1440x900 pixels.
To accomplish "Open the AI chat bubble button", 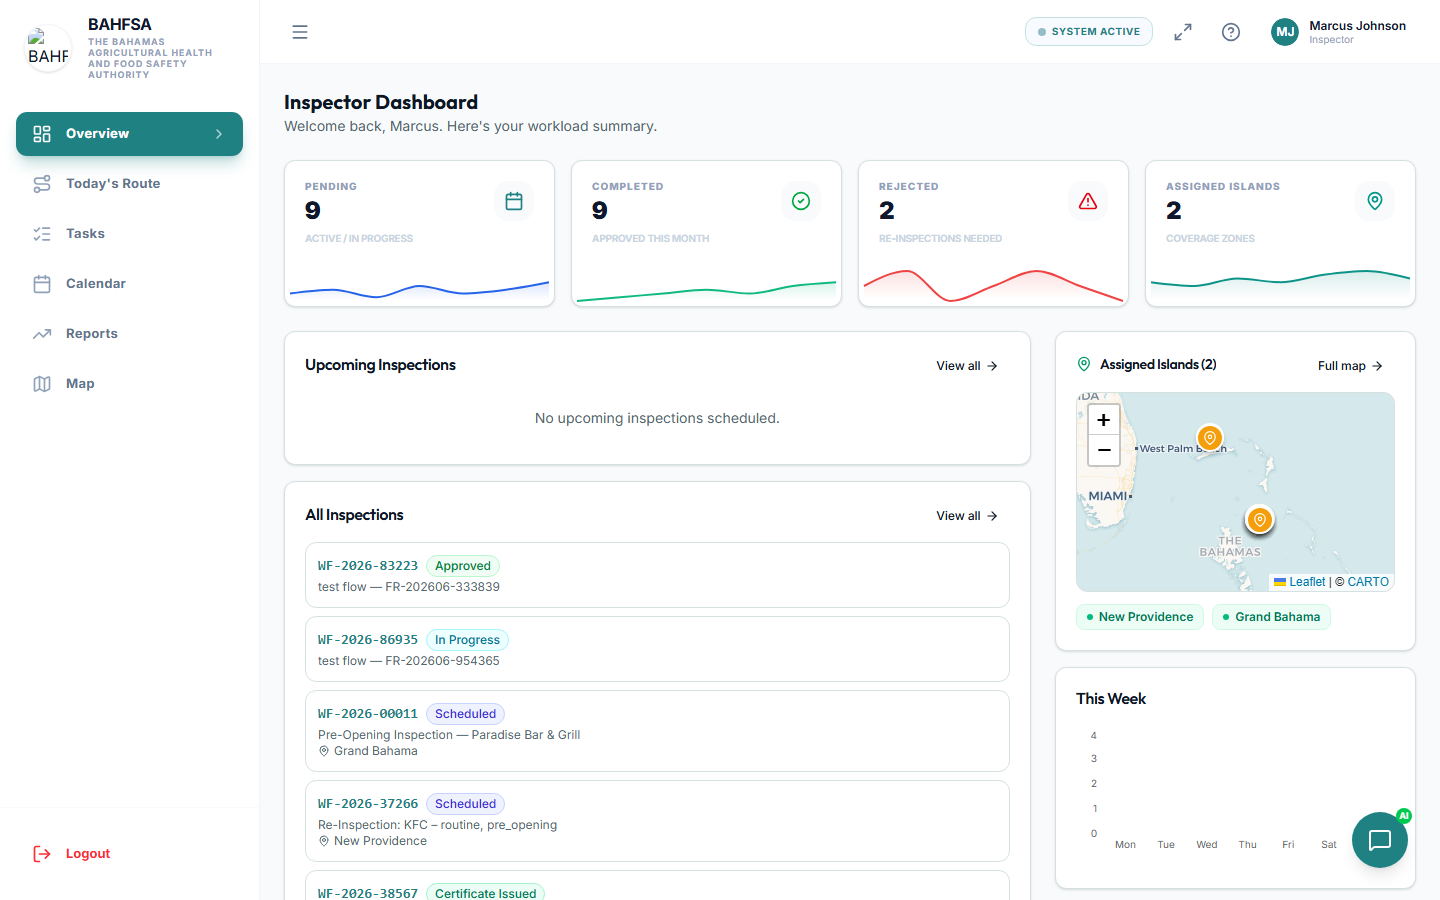I will pyautogui.click(x=1380, y=840).
